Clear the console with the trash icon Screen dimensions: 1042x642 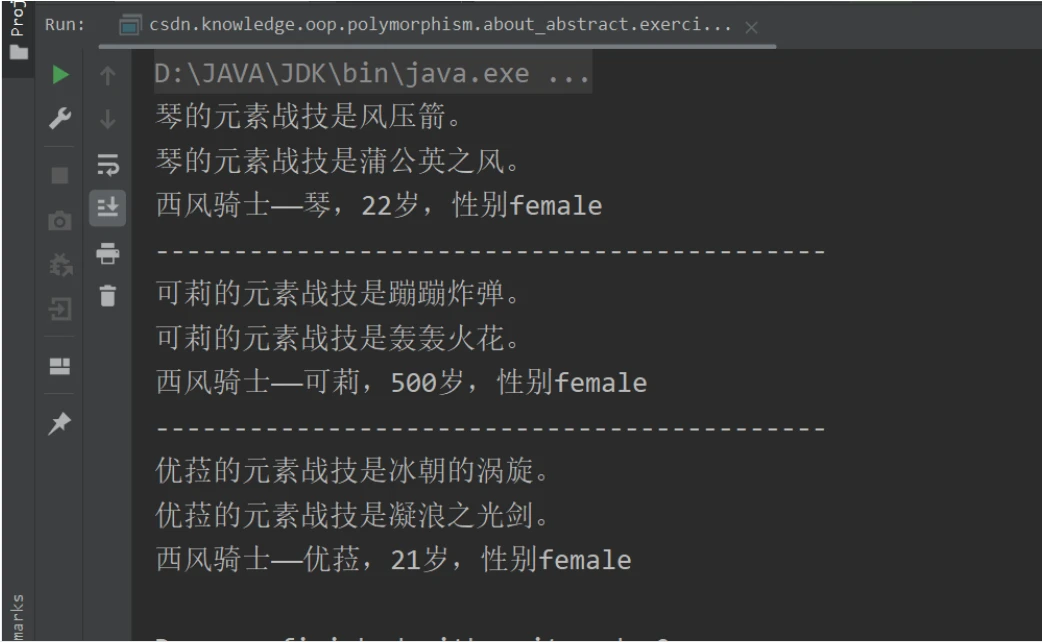105,294
